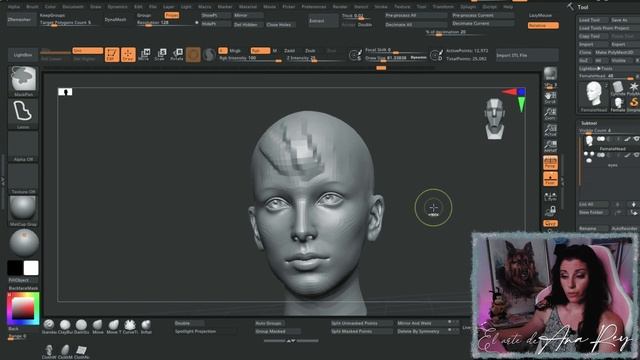The width and height of the screenshot is (640, 360).
Task: Click the Gizmo 3D icon
Action: (193, 55)
